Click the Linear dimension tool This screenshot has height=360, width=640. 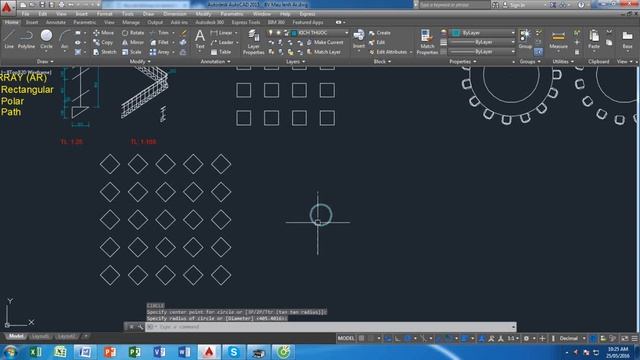pos(222,33)
